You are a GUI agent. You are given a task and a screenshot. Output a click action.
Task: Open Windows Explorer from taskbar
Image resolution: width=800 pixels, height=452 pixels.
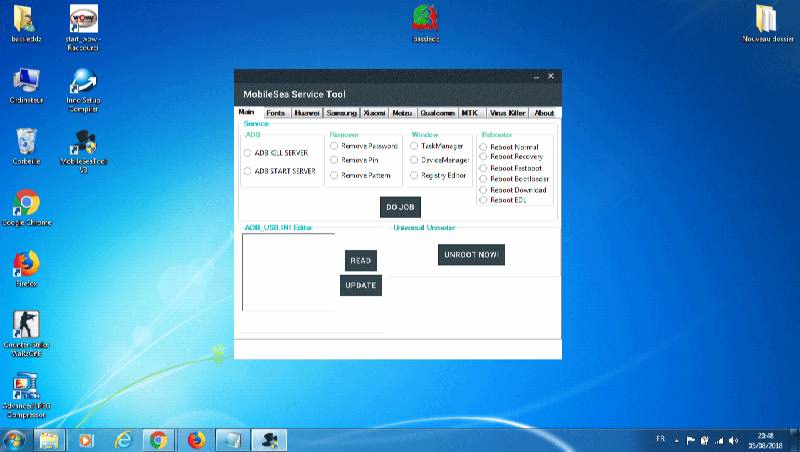pos(49,440)
